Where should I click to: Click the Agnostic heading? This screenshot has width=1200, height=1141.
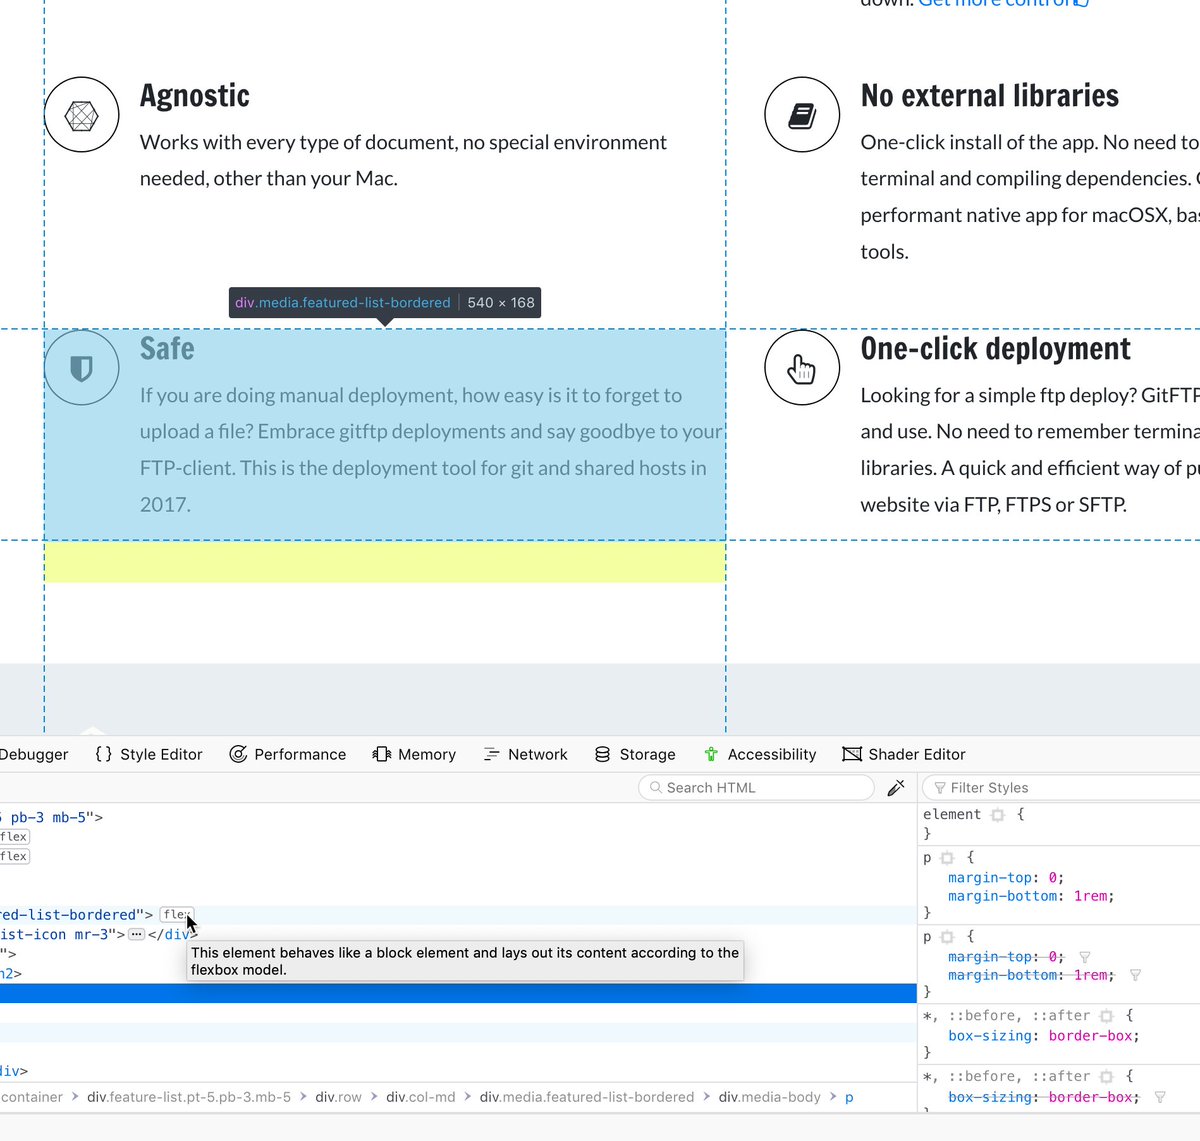click(x=195, y=96)
